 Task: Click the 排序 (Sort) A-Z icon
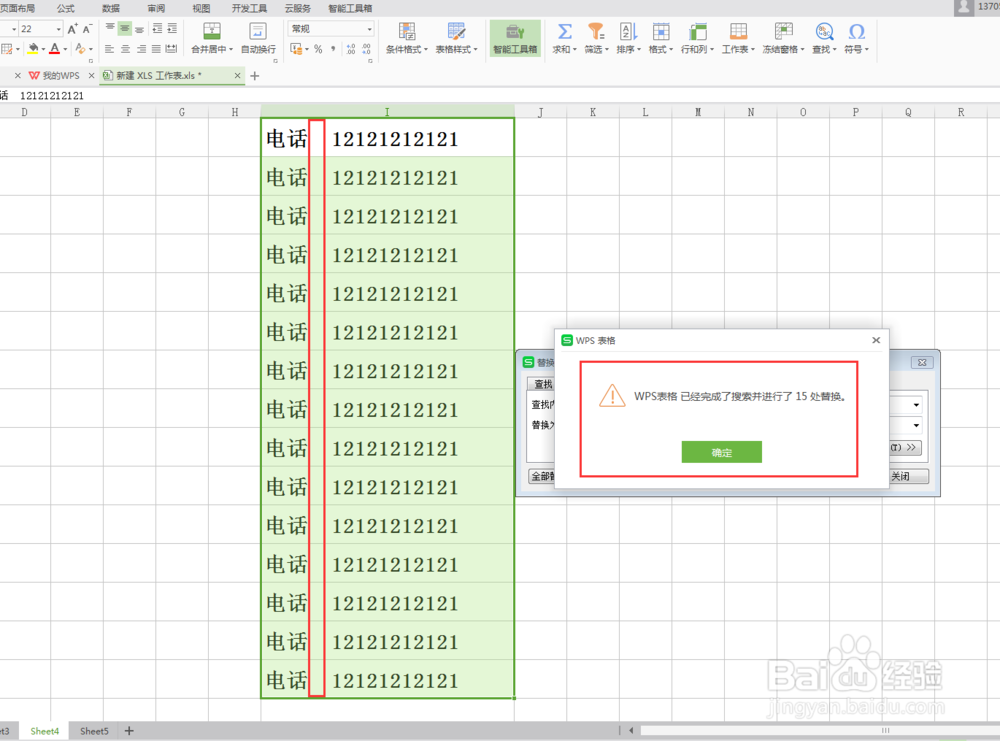coord(628,31)
